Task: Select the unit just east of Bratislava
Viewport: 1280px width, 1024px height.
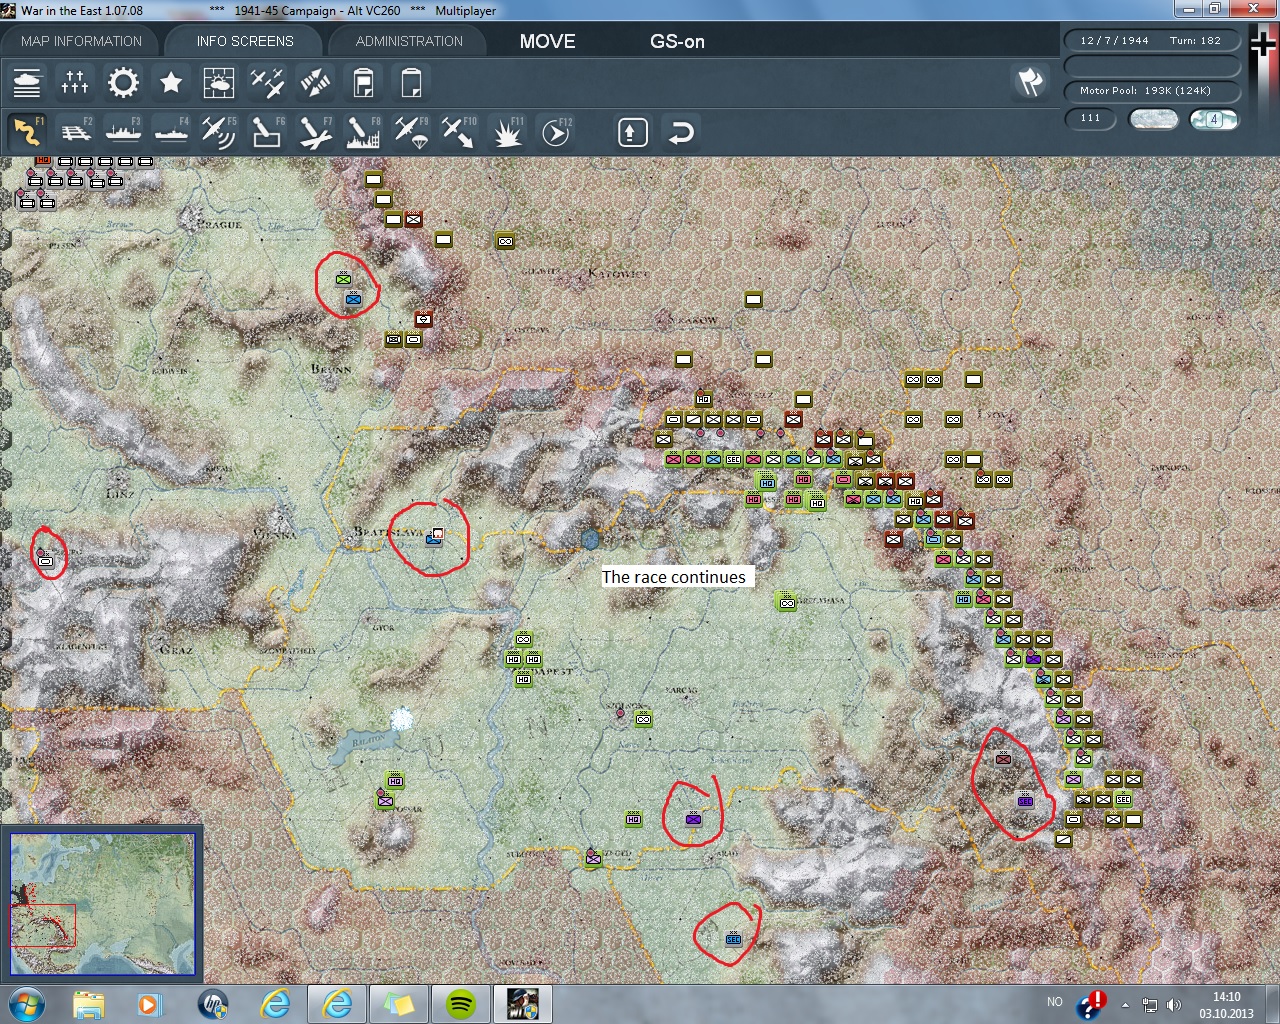Action: (434, 537)
